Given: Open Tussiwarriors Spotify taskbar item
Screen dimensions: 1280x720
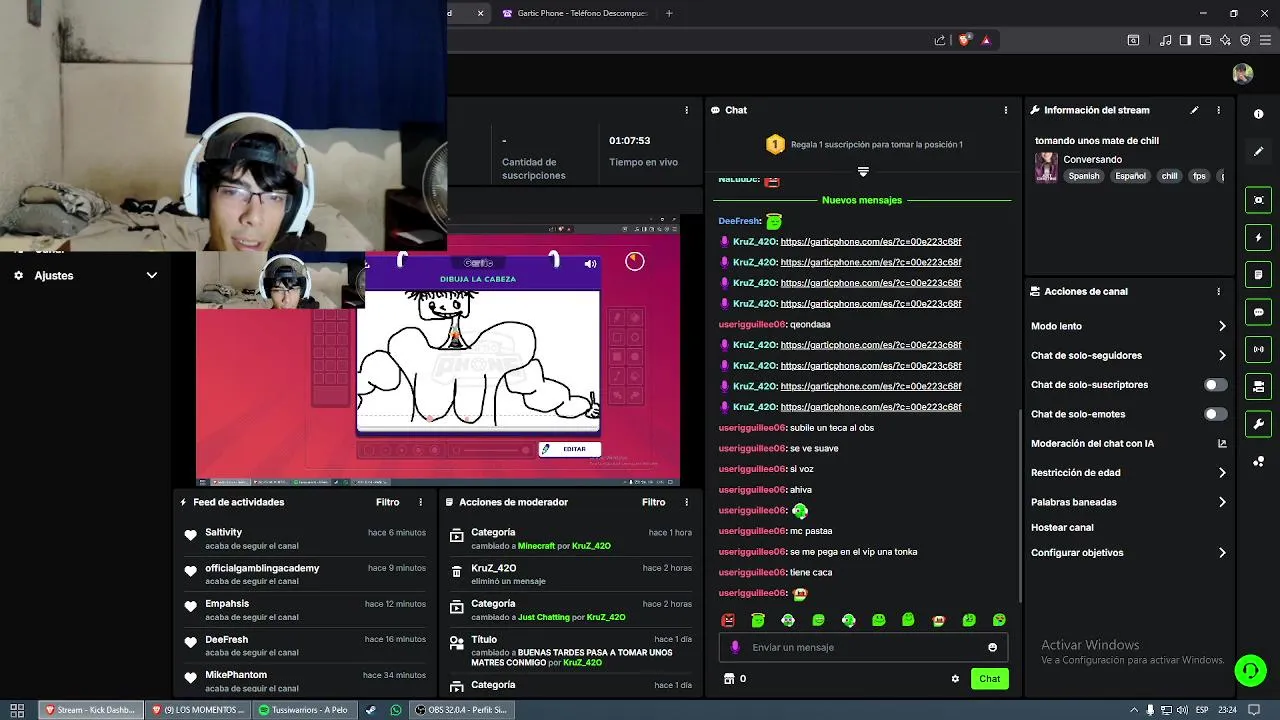Looking at the screenshot, I should tap(304, 710).
